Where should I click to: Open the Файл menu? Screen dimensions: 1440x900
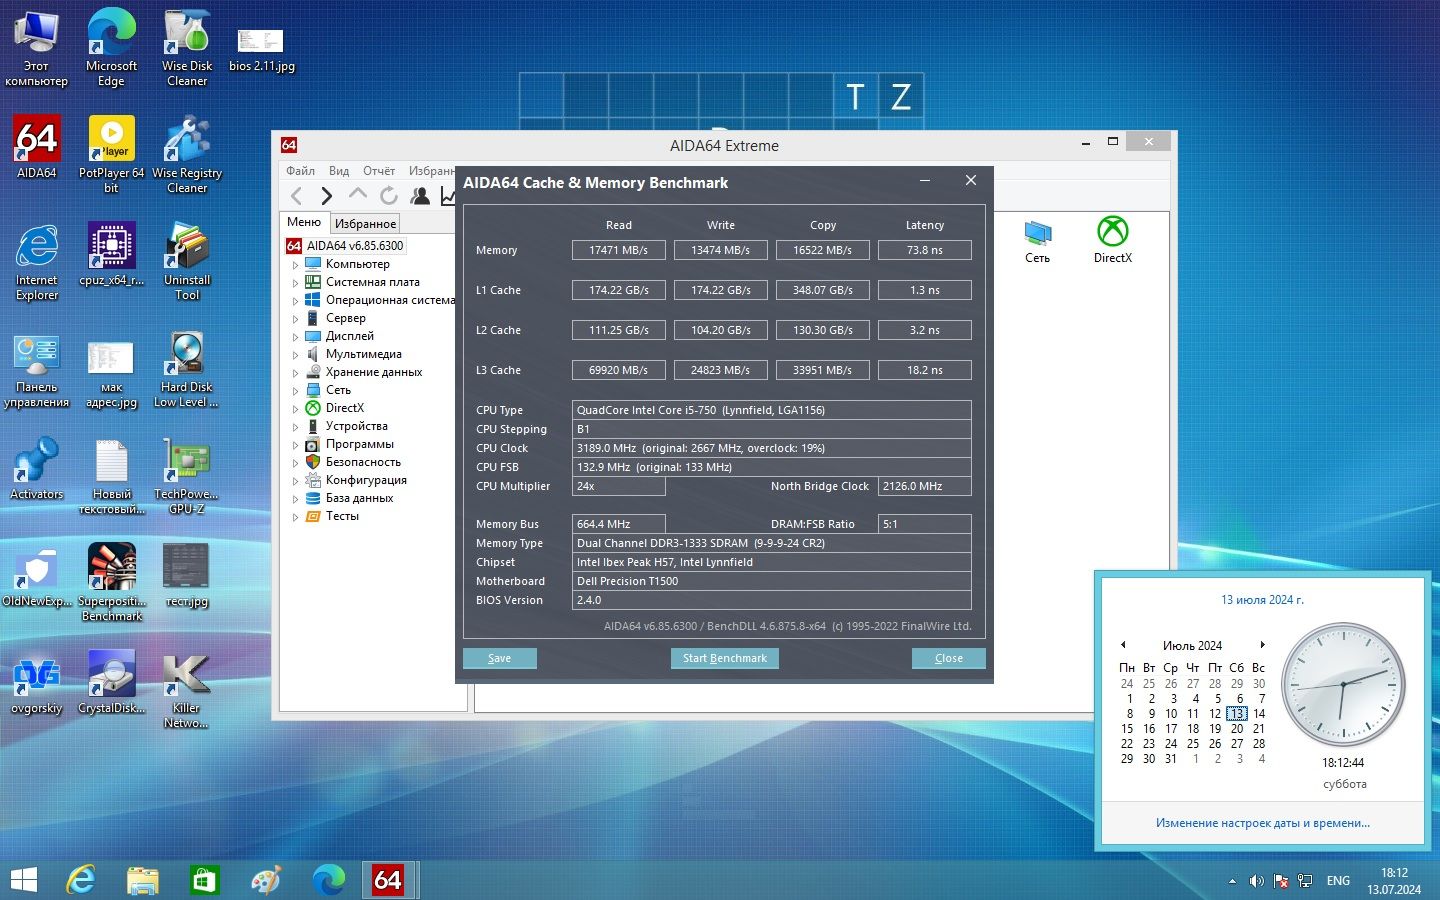300,171
